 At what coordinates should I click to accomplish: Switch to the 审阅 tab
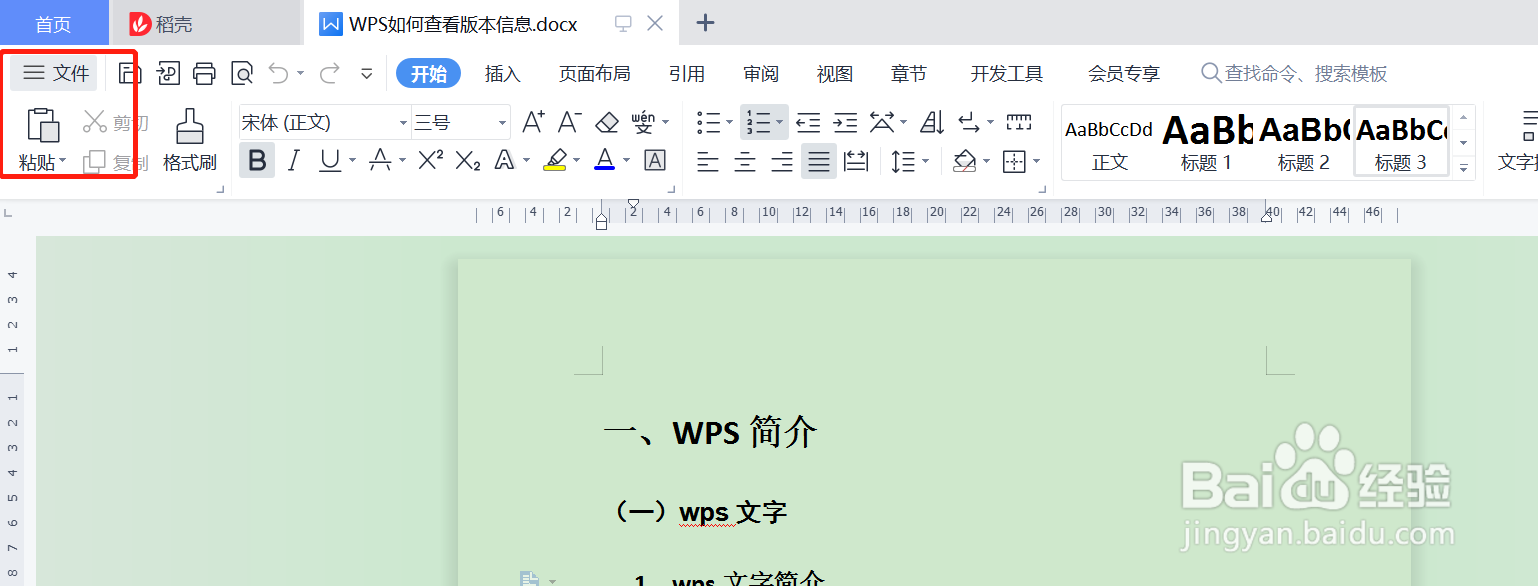(761, 73)
